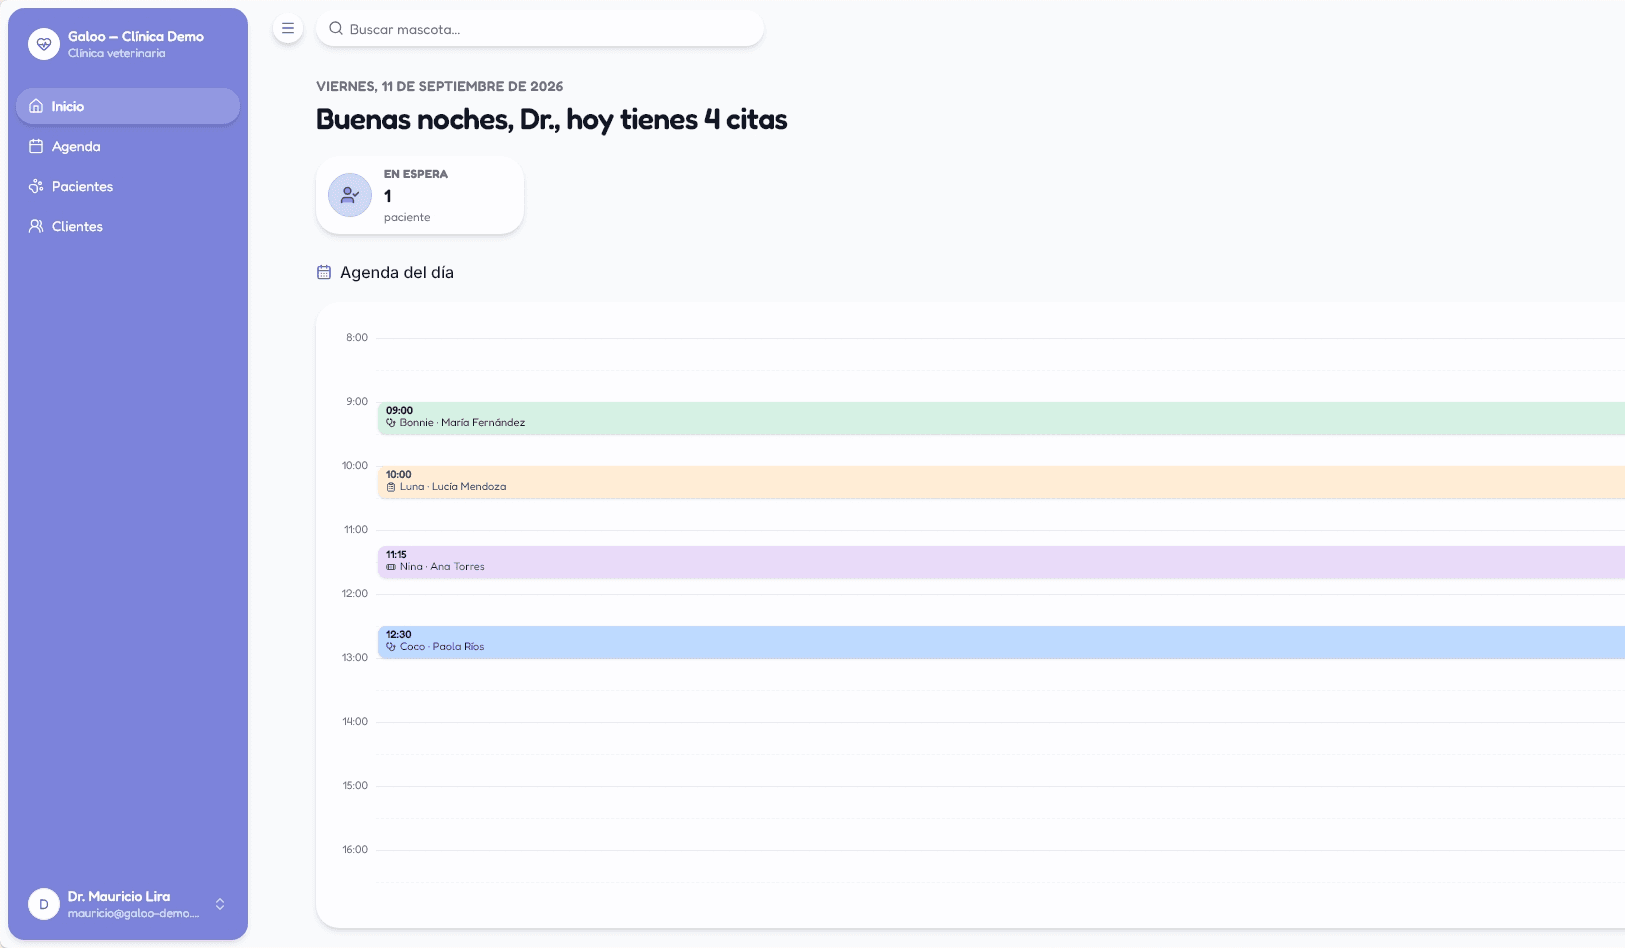Click the 14:00 time label
1625x948 pixels.
coord(355,722)
